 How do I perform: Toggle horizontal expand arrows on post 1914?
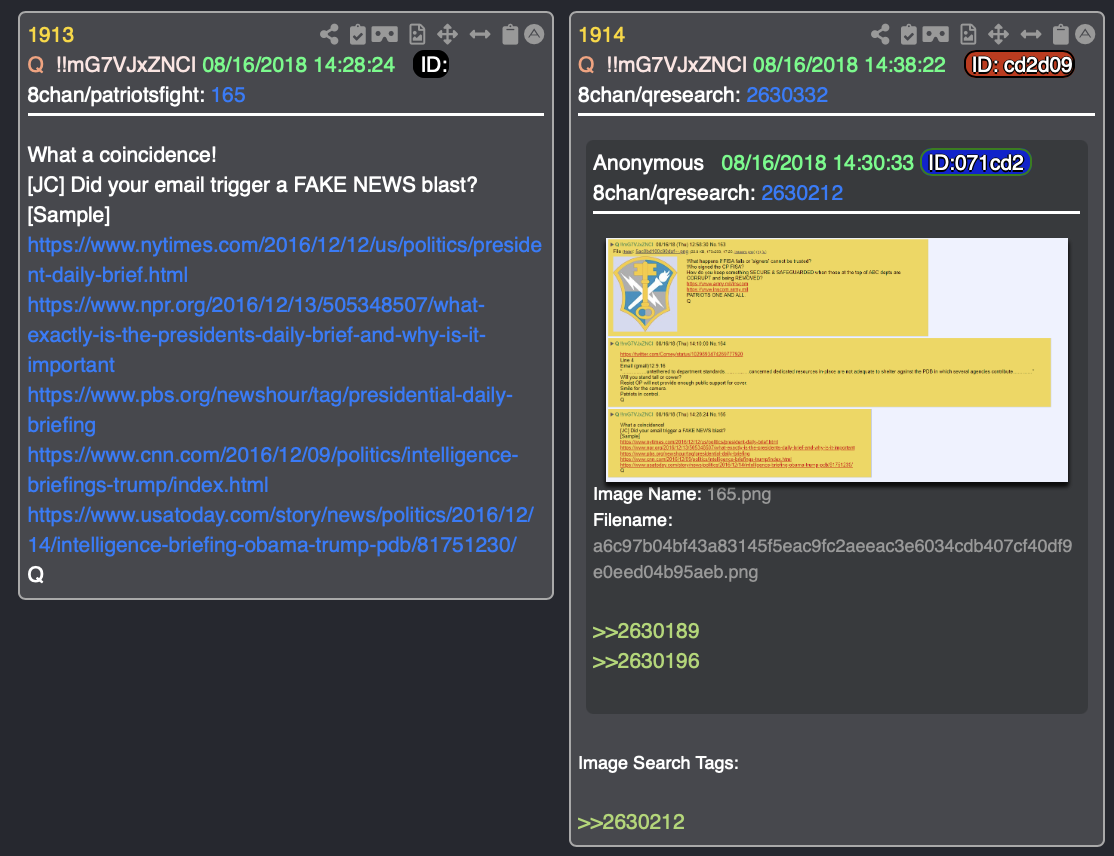tap(1031, 34)
